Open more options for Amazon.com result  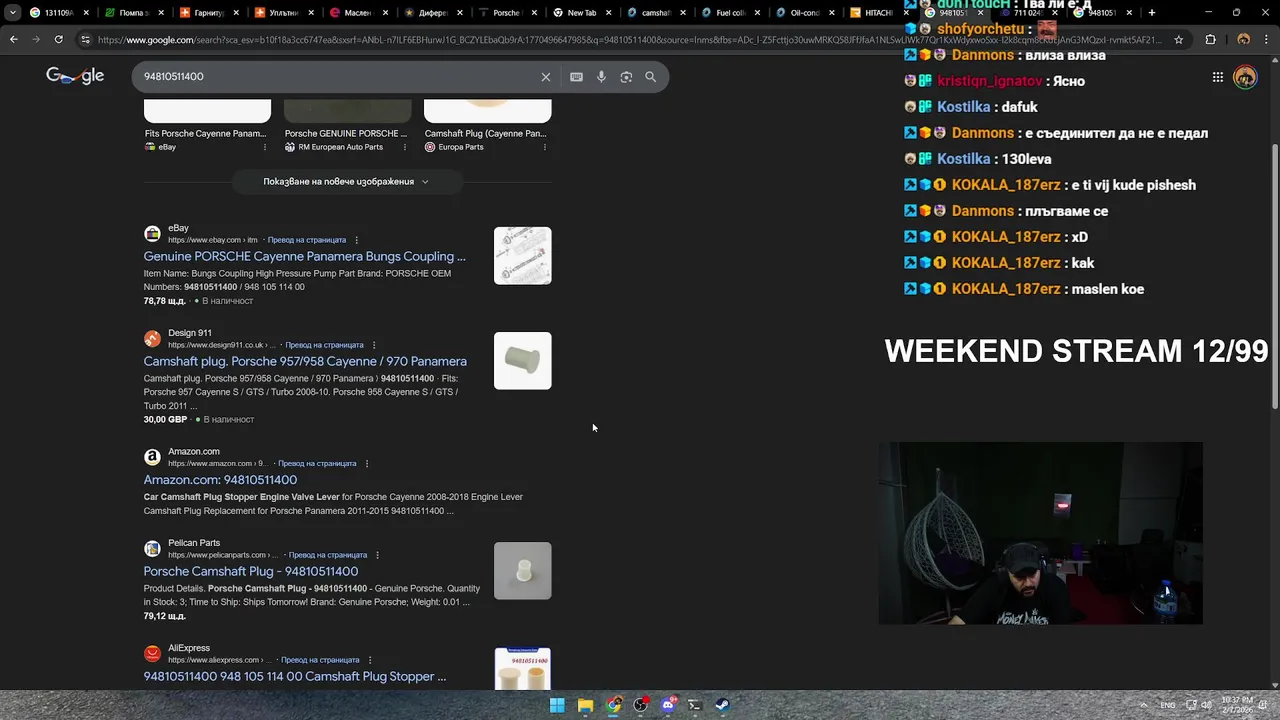click(x=367, y=464)
